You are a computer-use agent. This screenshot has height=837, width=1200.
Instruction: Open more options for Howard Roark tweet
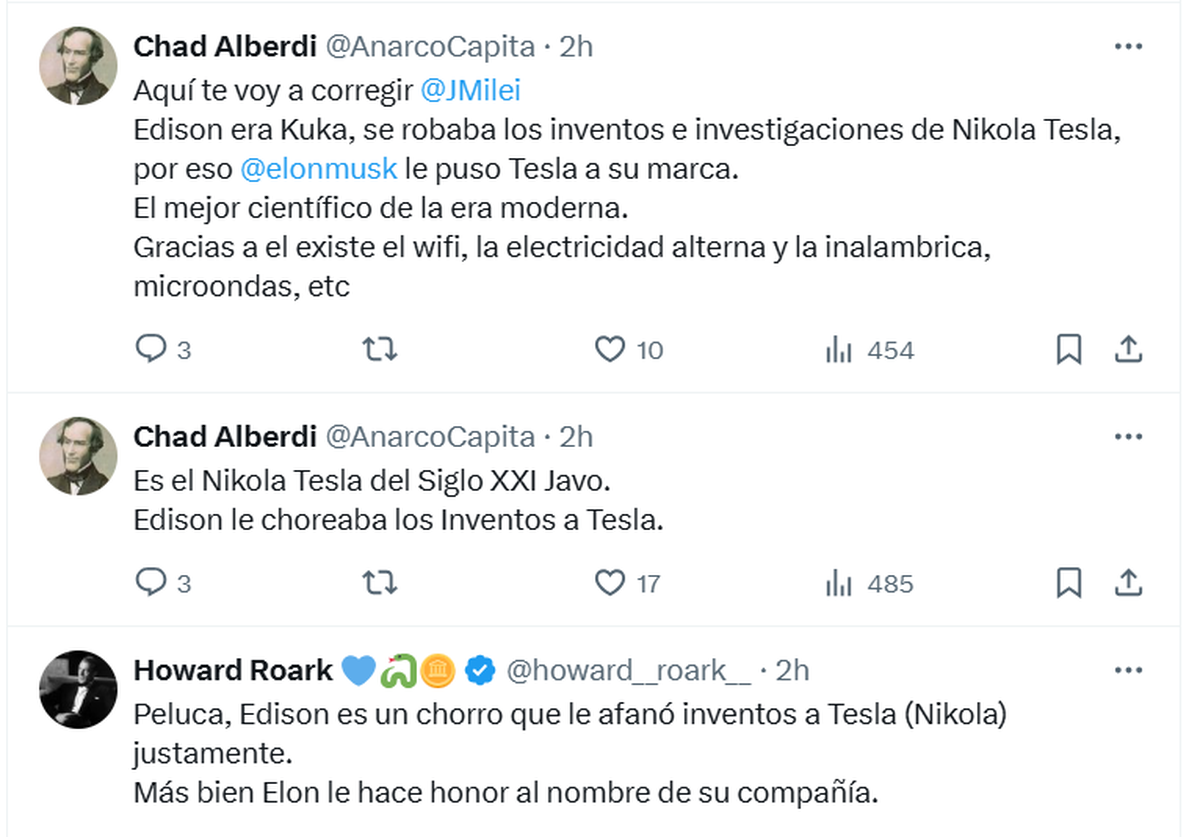[x=1128, y=670]
